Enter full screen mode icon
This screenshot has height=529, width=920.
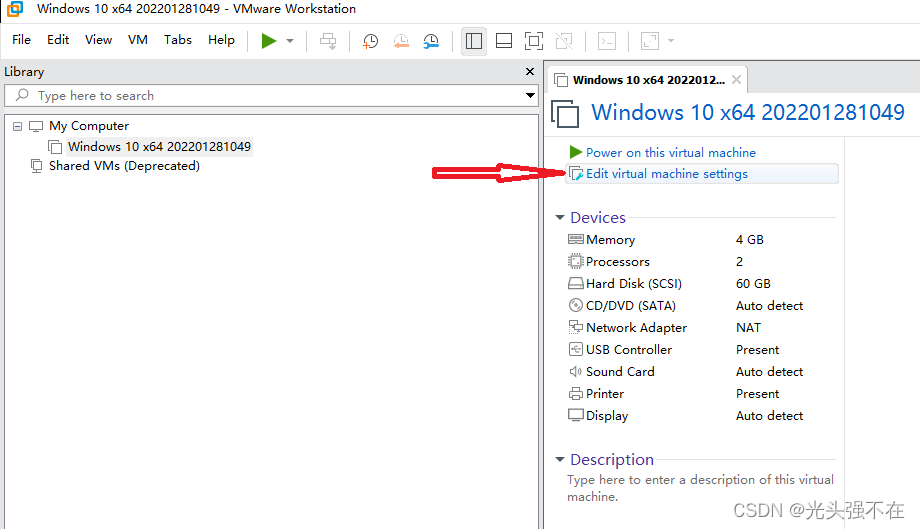(x=533, y=41)
